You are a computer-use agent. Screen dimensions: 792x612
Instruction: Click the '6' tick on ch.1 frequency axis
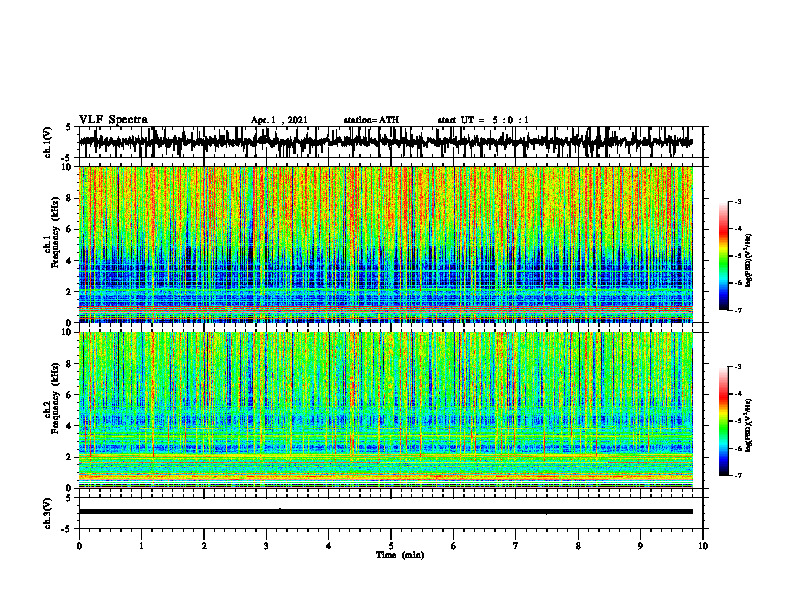(70, 230)
